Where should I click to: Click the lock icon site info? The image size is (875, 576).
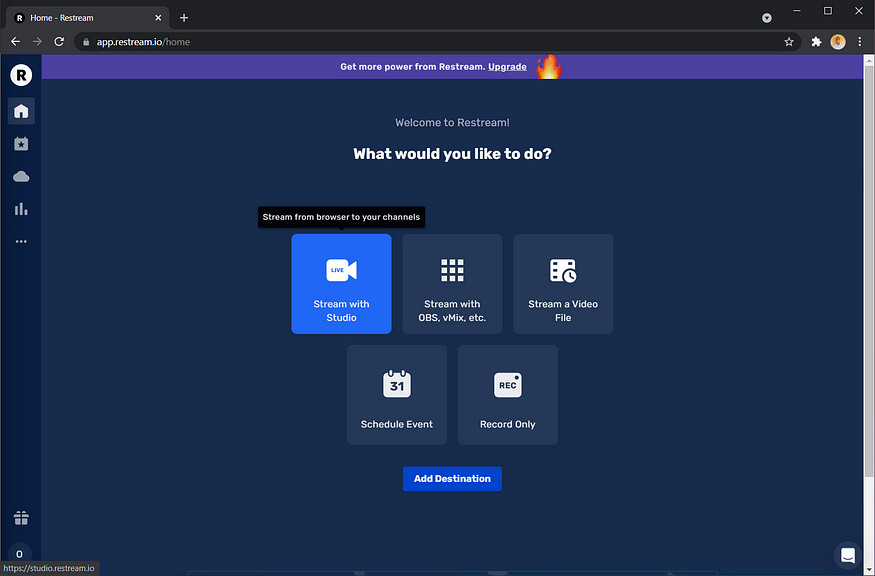[85, 42]
